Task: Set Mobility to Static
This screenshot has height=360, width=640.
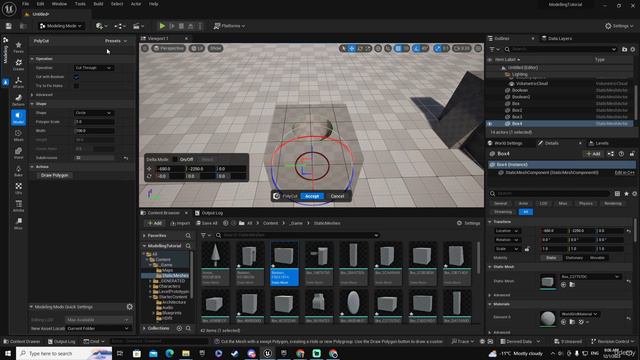Action: [x=551, y=258]
